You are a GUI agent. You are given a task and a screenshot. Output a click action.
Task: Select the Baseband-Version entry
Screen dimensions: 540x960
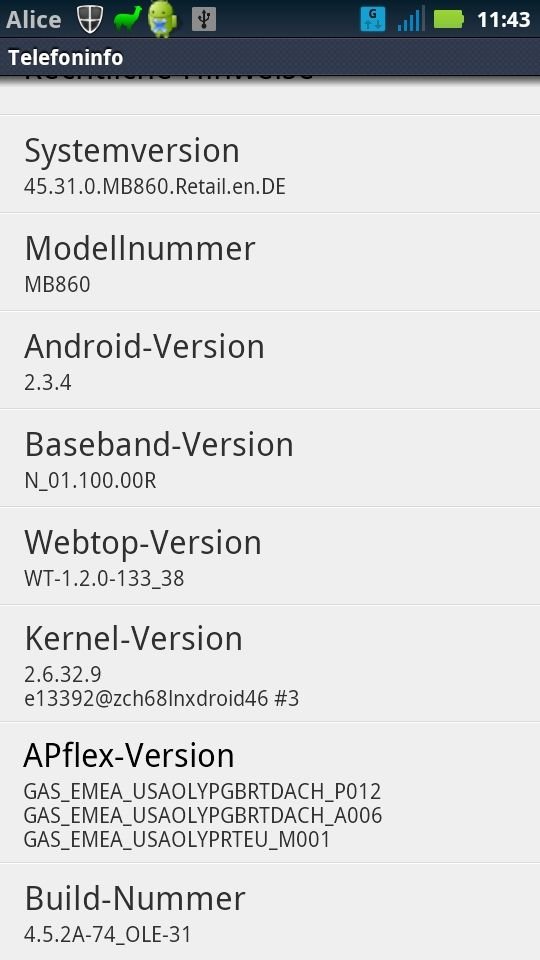pyautogui.click(x=270, y=458)
